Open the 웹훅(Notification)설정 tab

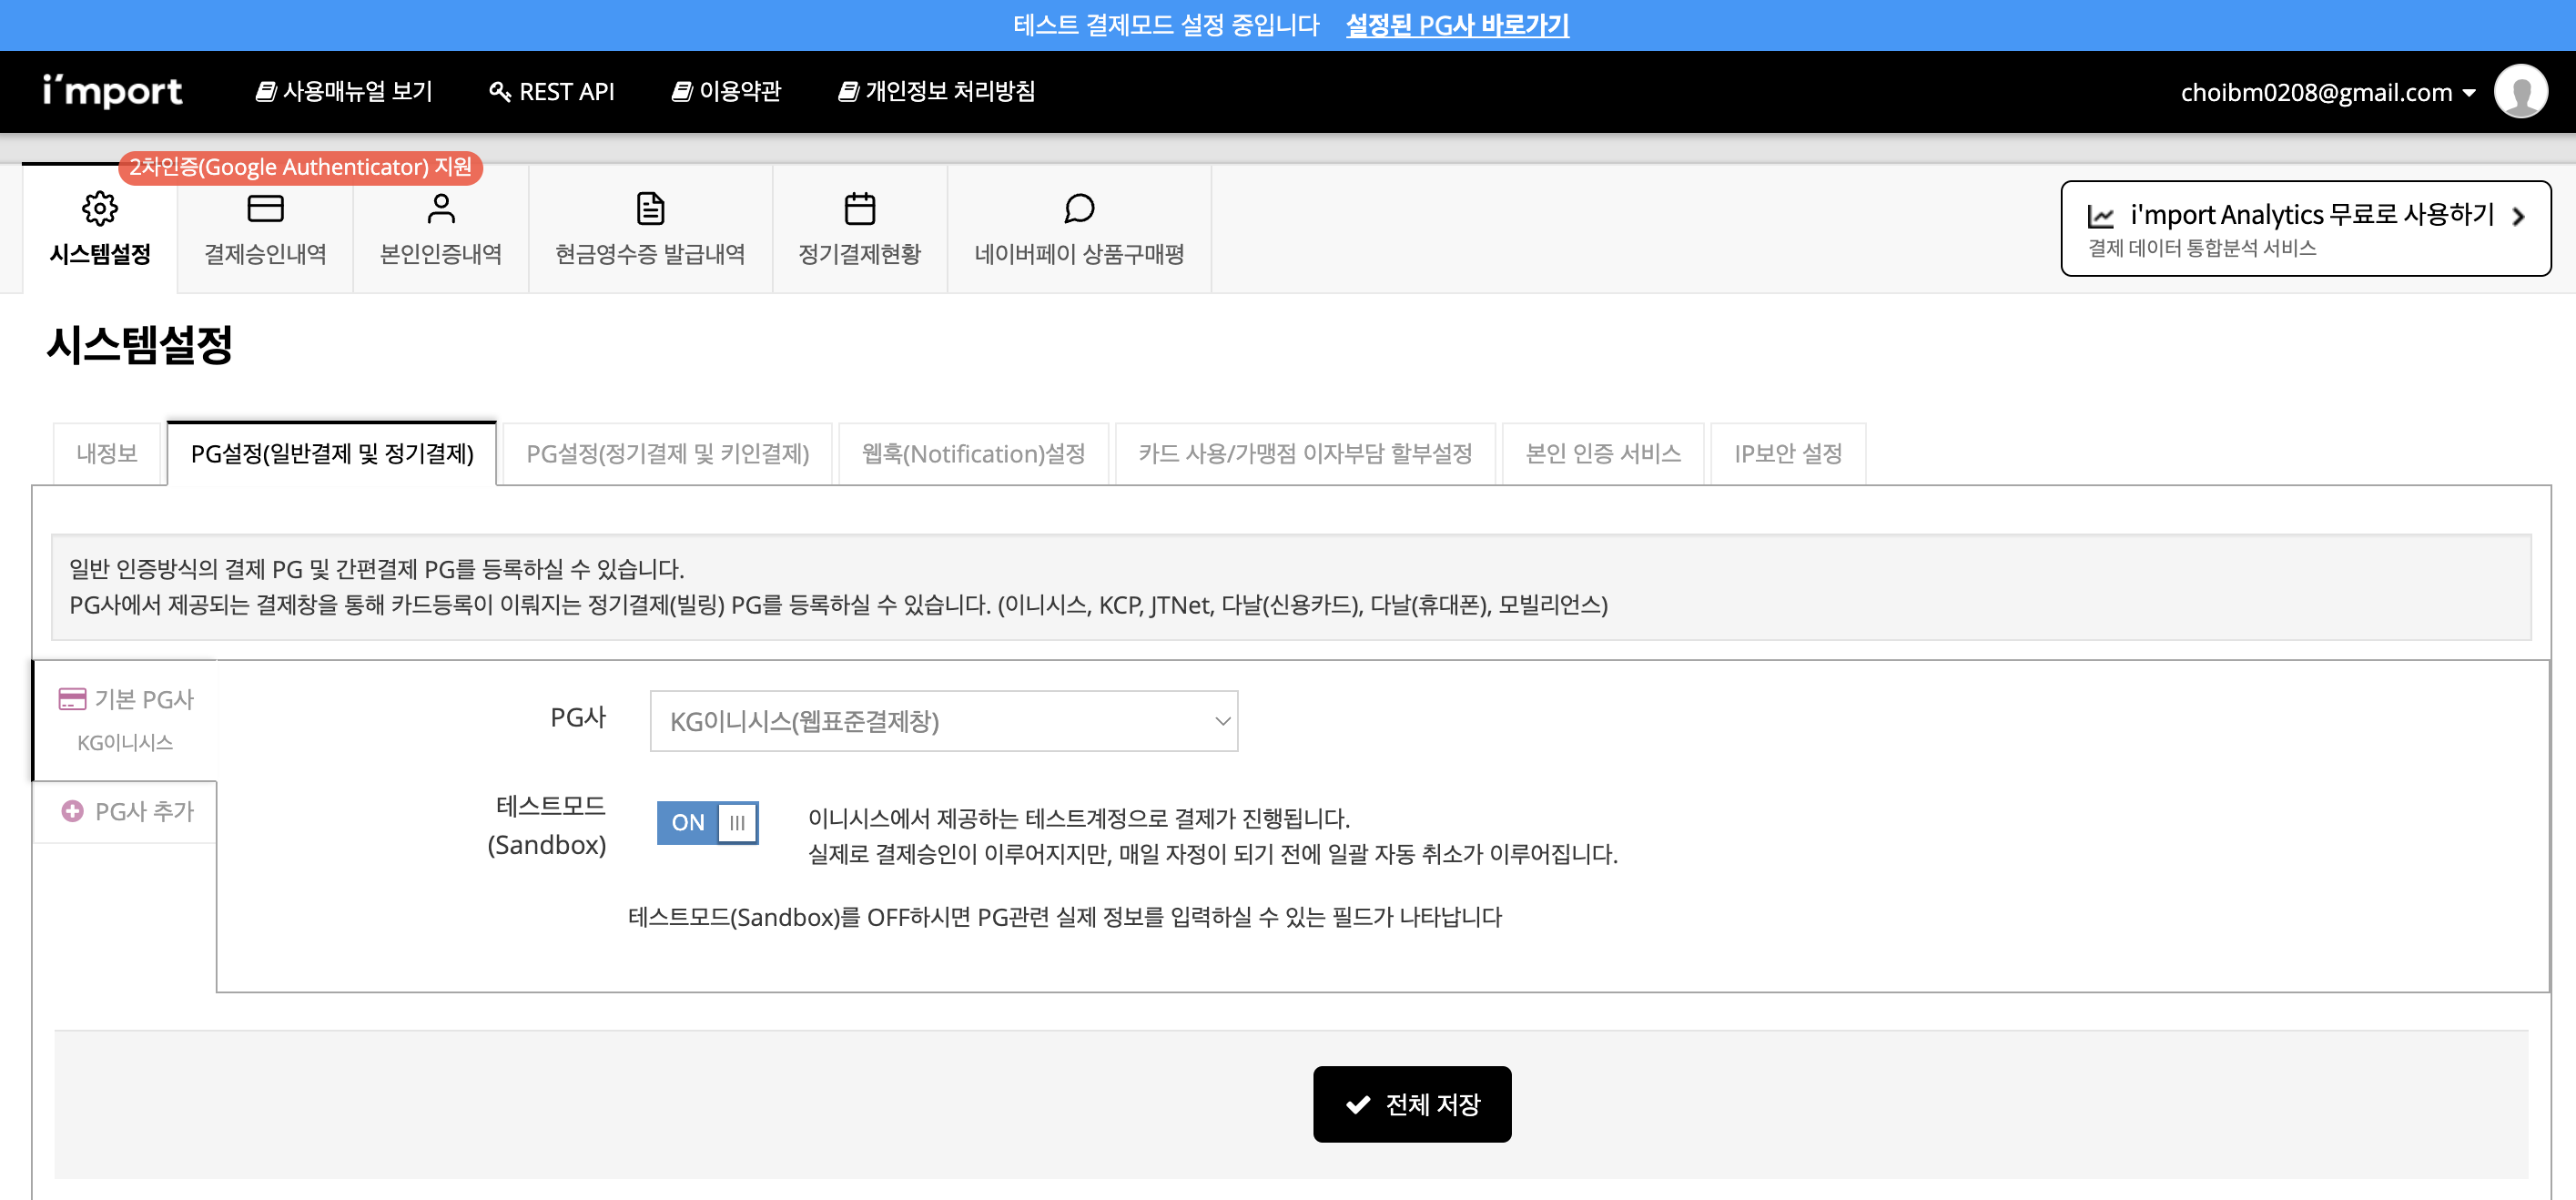pyautogui.click(x=973, y=454)
